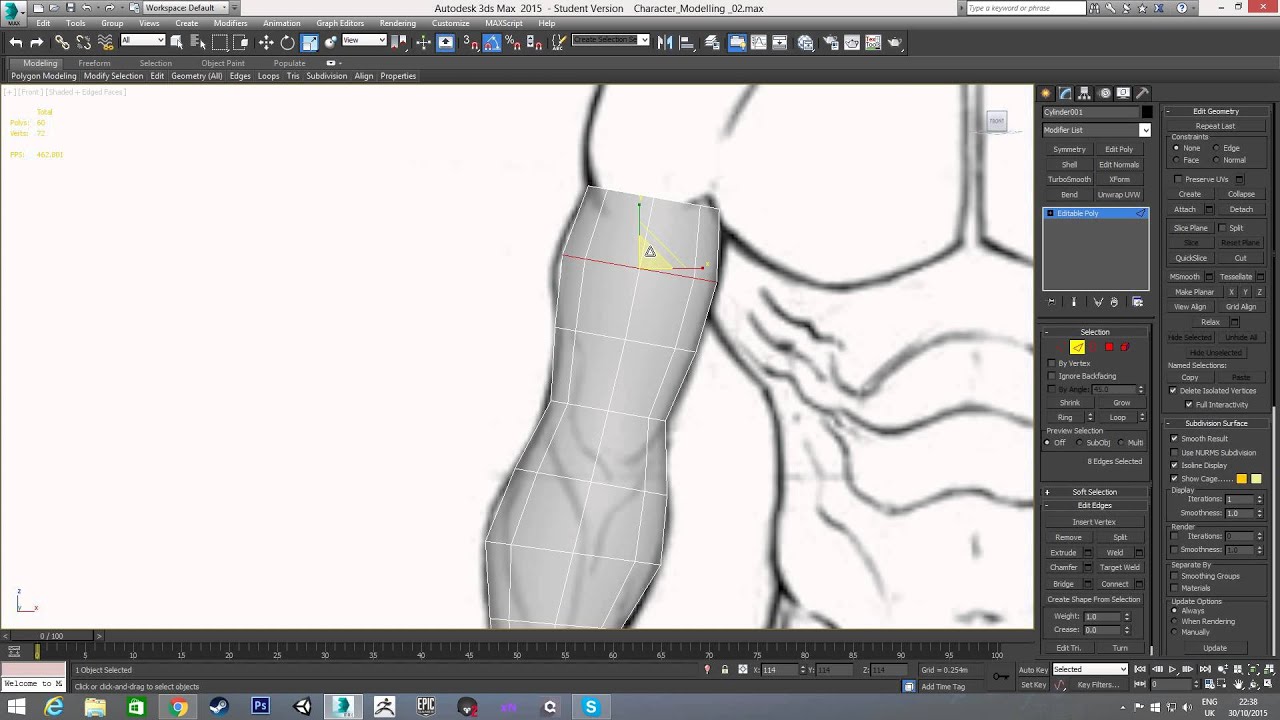
Task: Toggle the Split checkbox
Action: pos(1222,228)
